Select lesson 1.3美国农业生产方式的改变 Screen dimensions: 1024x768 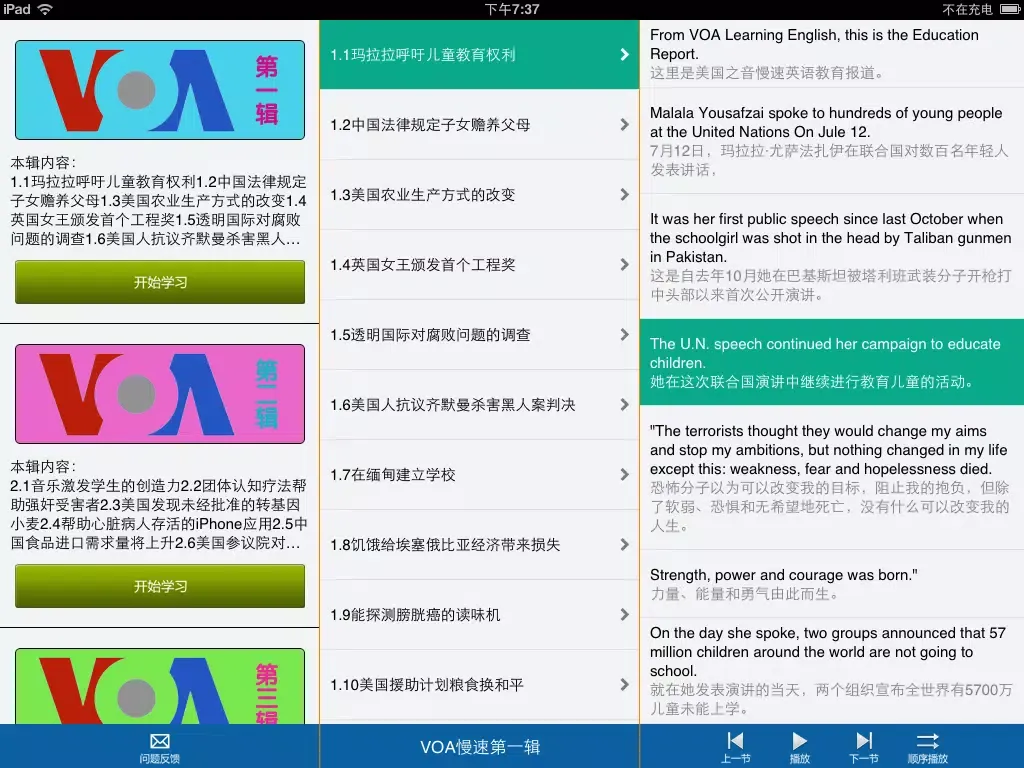(479, 195)
